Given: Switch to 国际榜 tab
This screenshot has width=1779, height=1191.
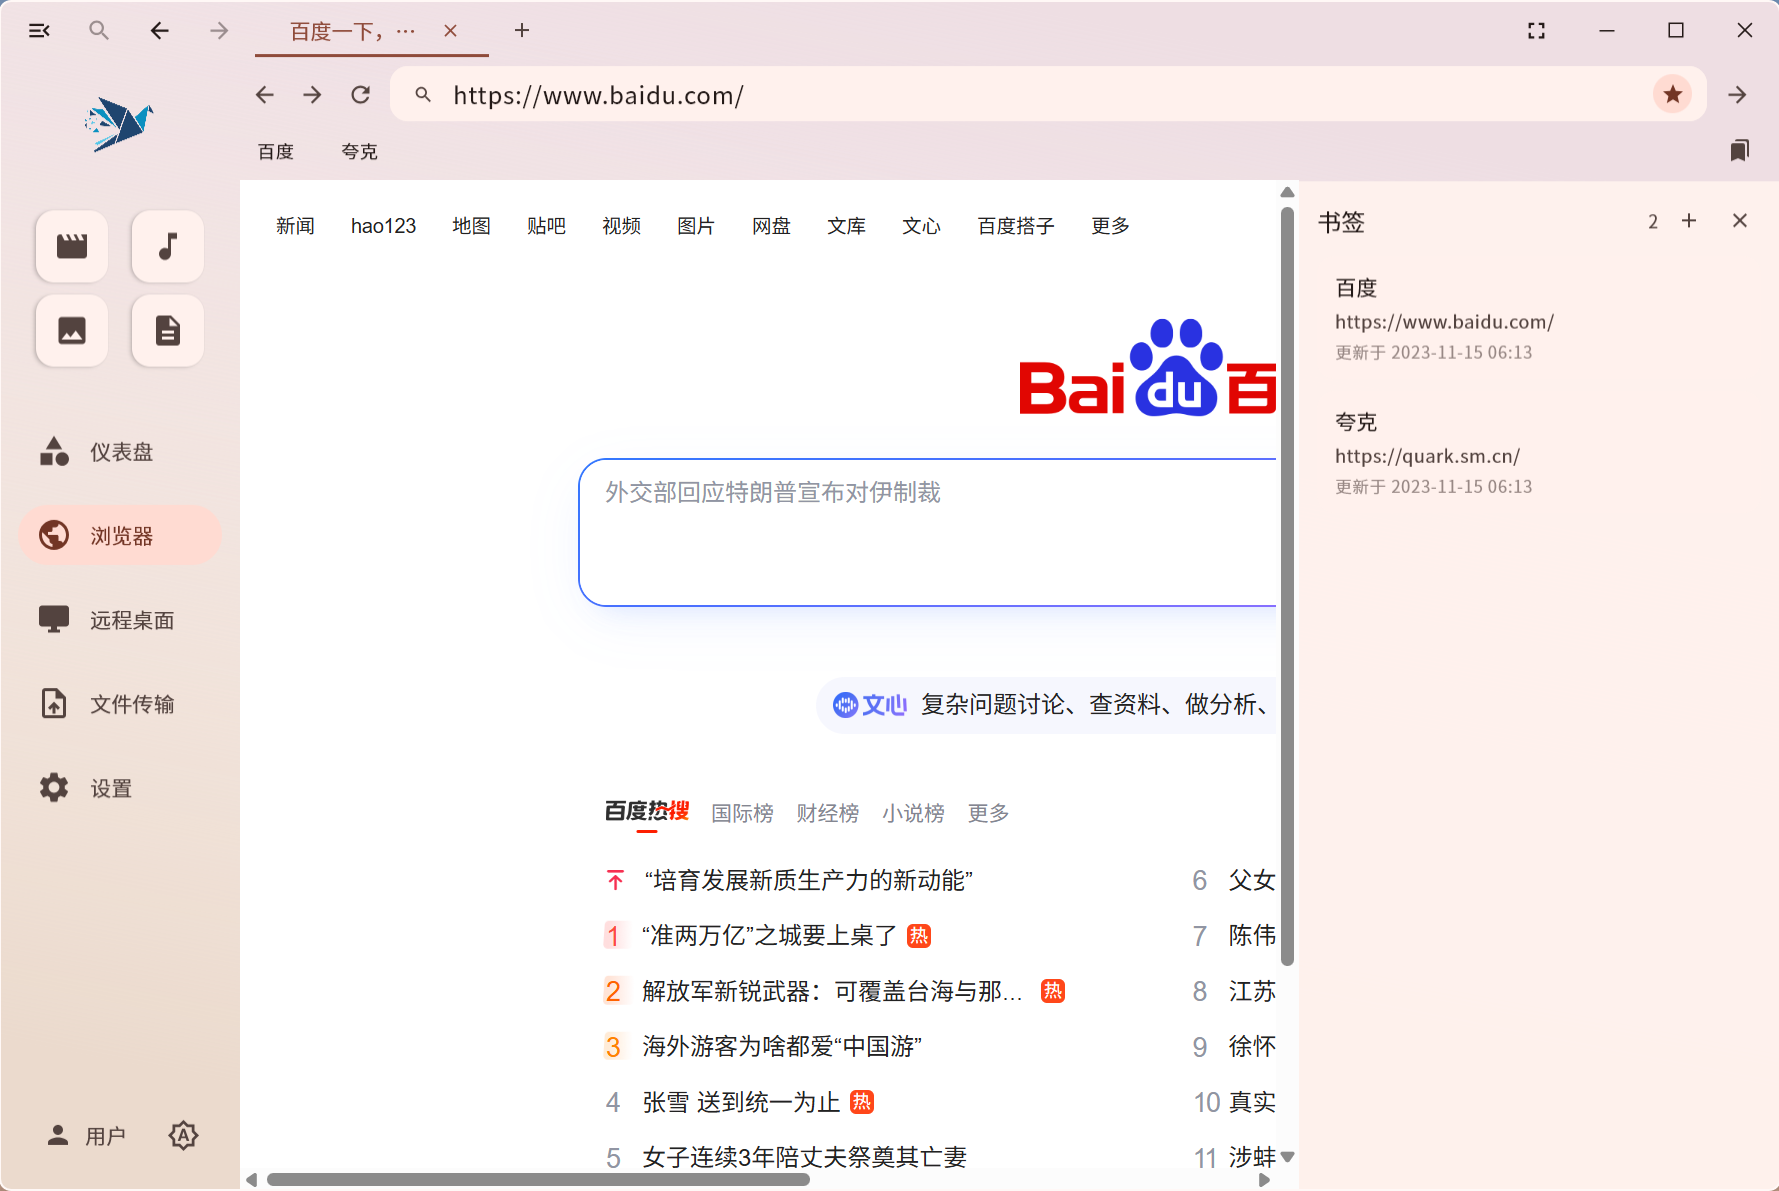Looking at the screenshot, I should [742, 813].
